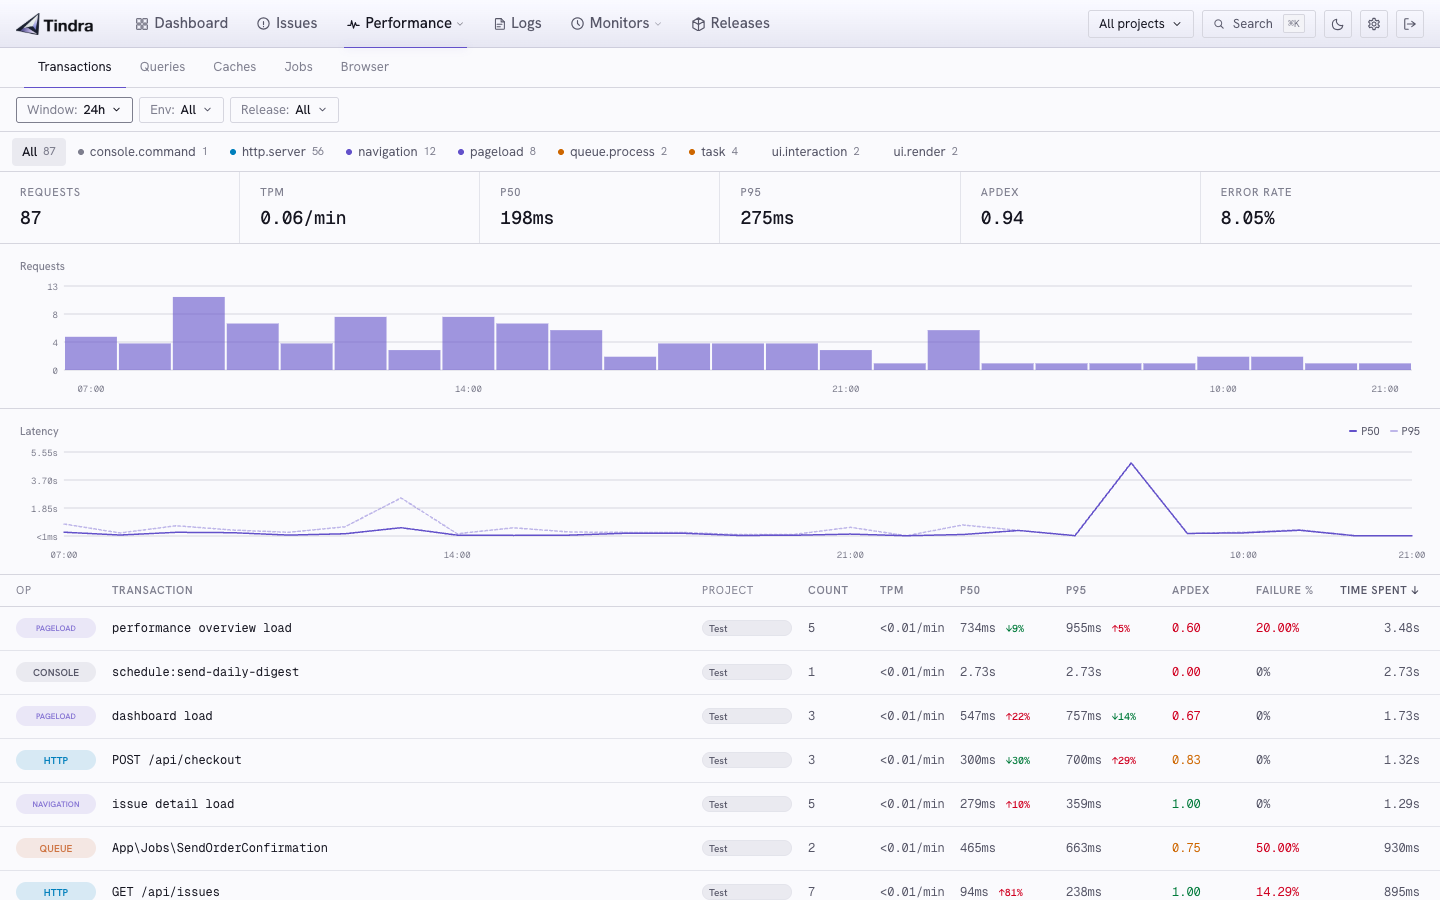This screenshot has height=900, width=1440.
Task: Click the Requests 87 card
Action: pyautogui.click(x=120, y=208)
